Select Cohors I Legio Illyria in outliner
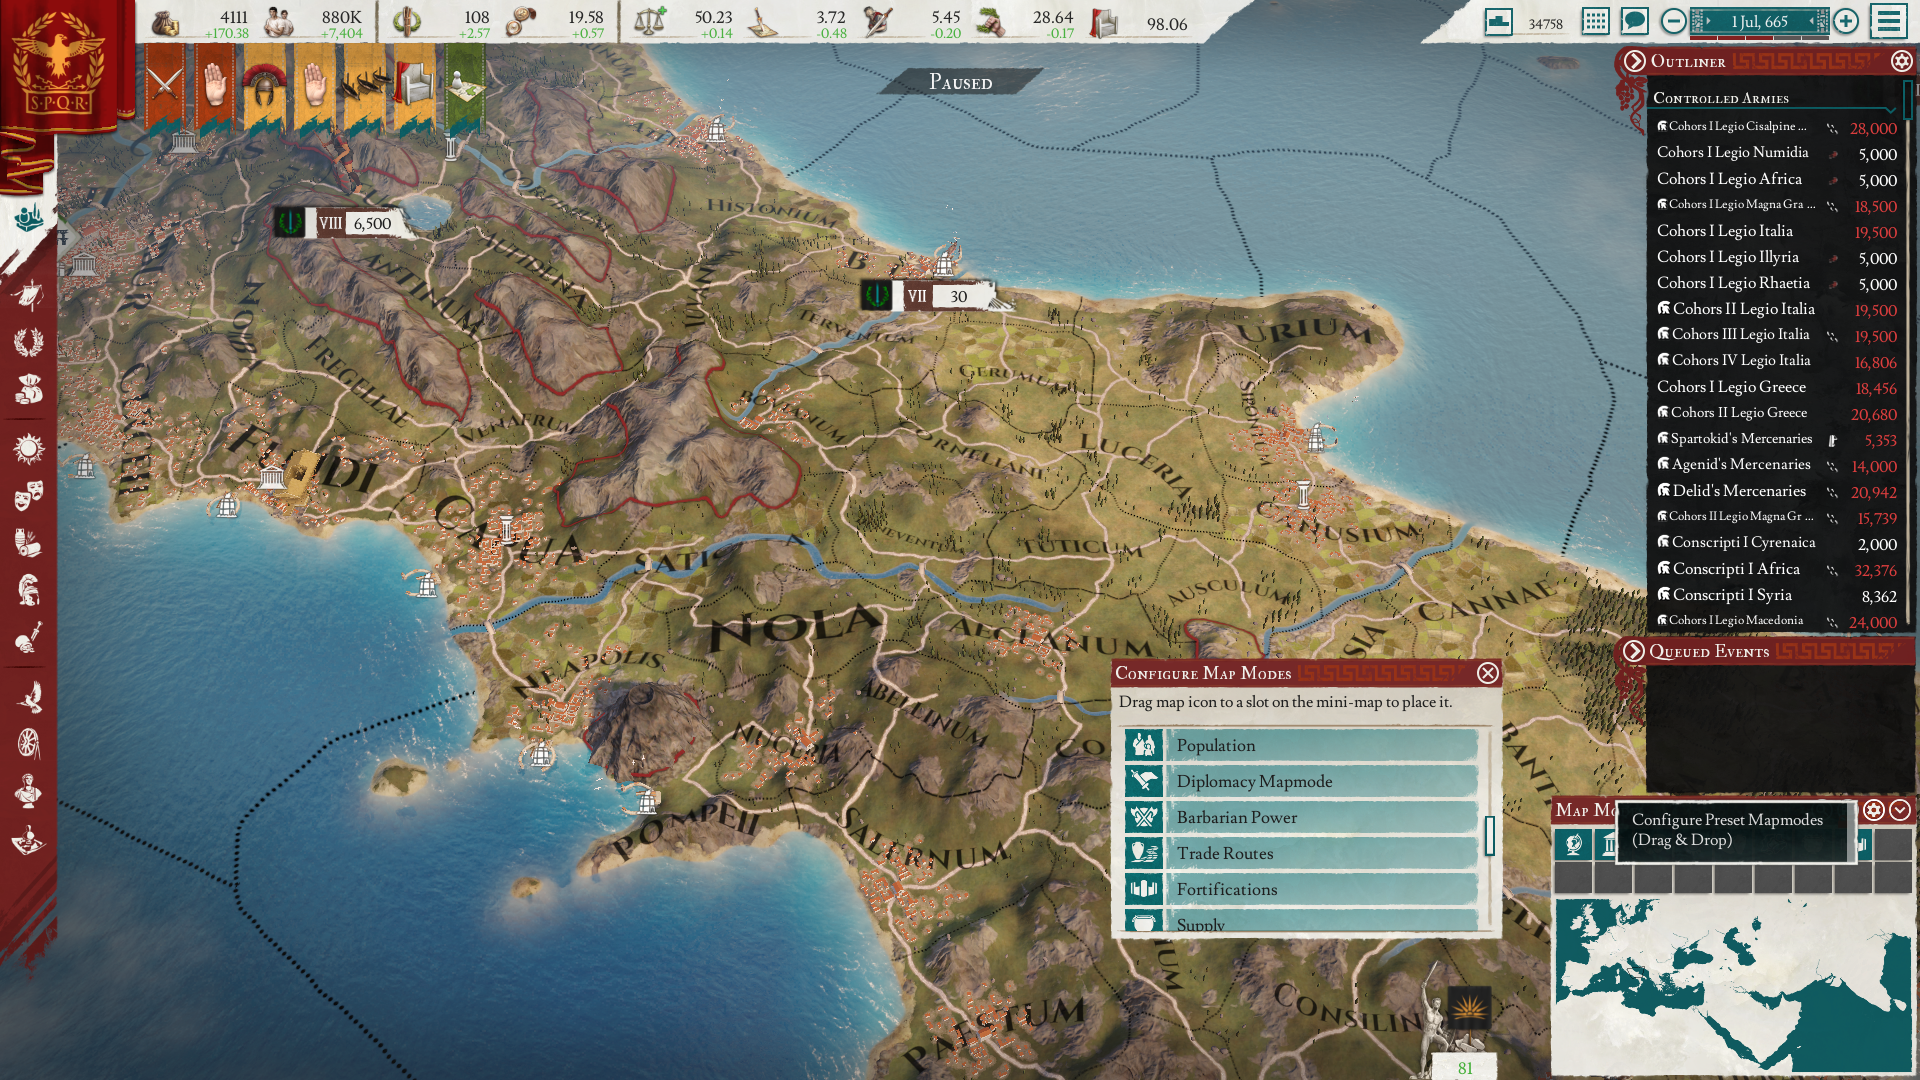The image size is (1920, 1080). pyautogui.click(x=1776, y=257)
